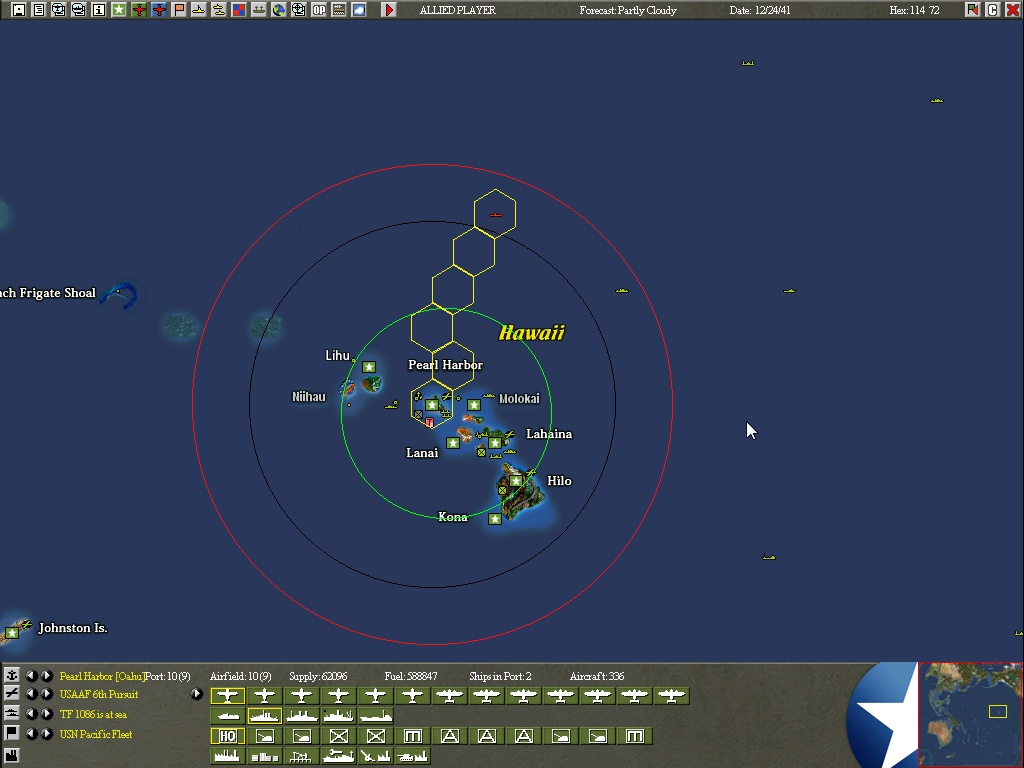Open the USAAF 6th Pursuit label
Screen dimensions: 1024x768
[x=99, y=694]
